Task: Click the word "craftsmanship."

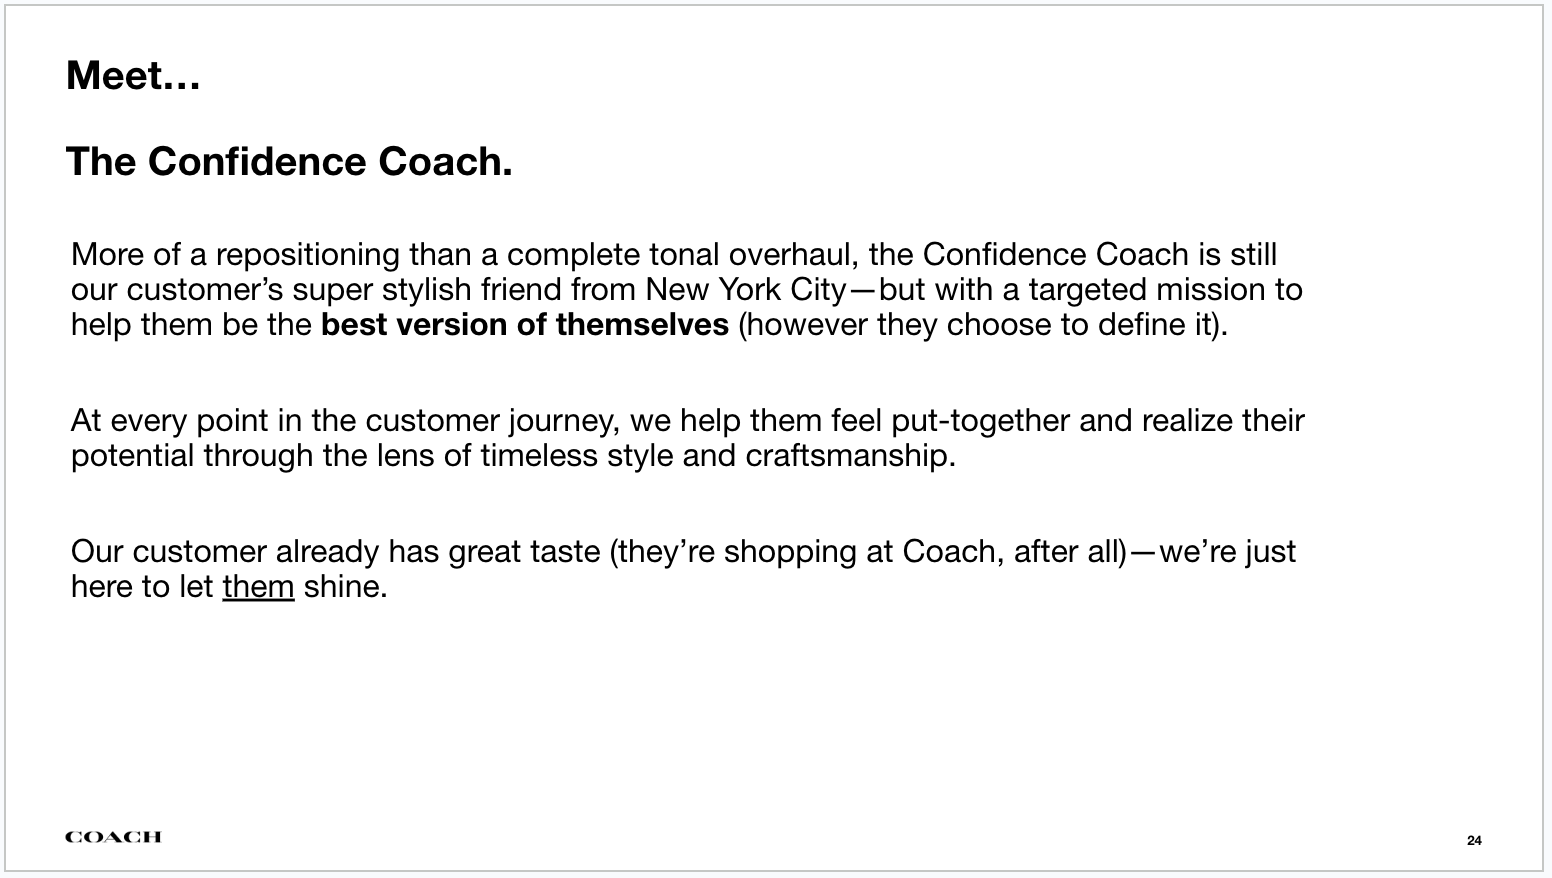Action: click(850, 456)
